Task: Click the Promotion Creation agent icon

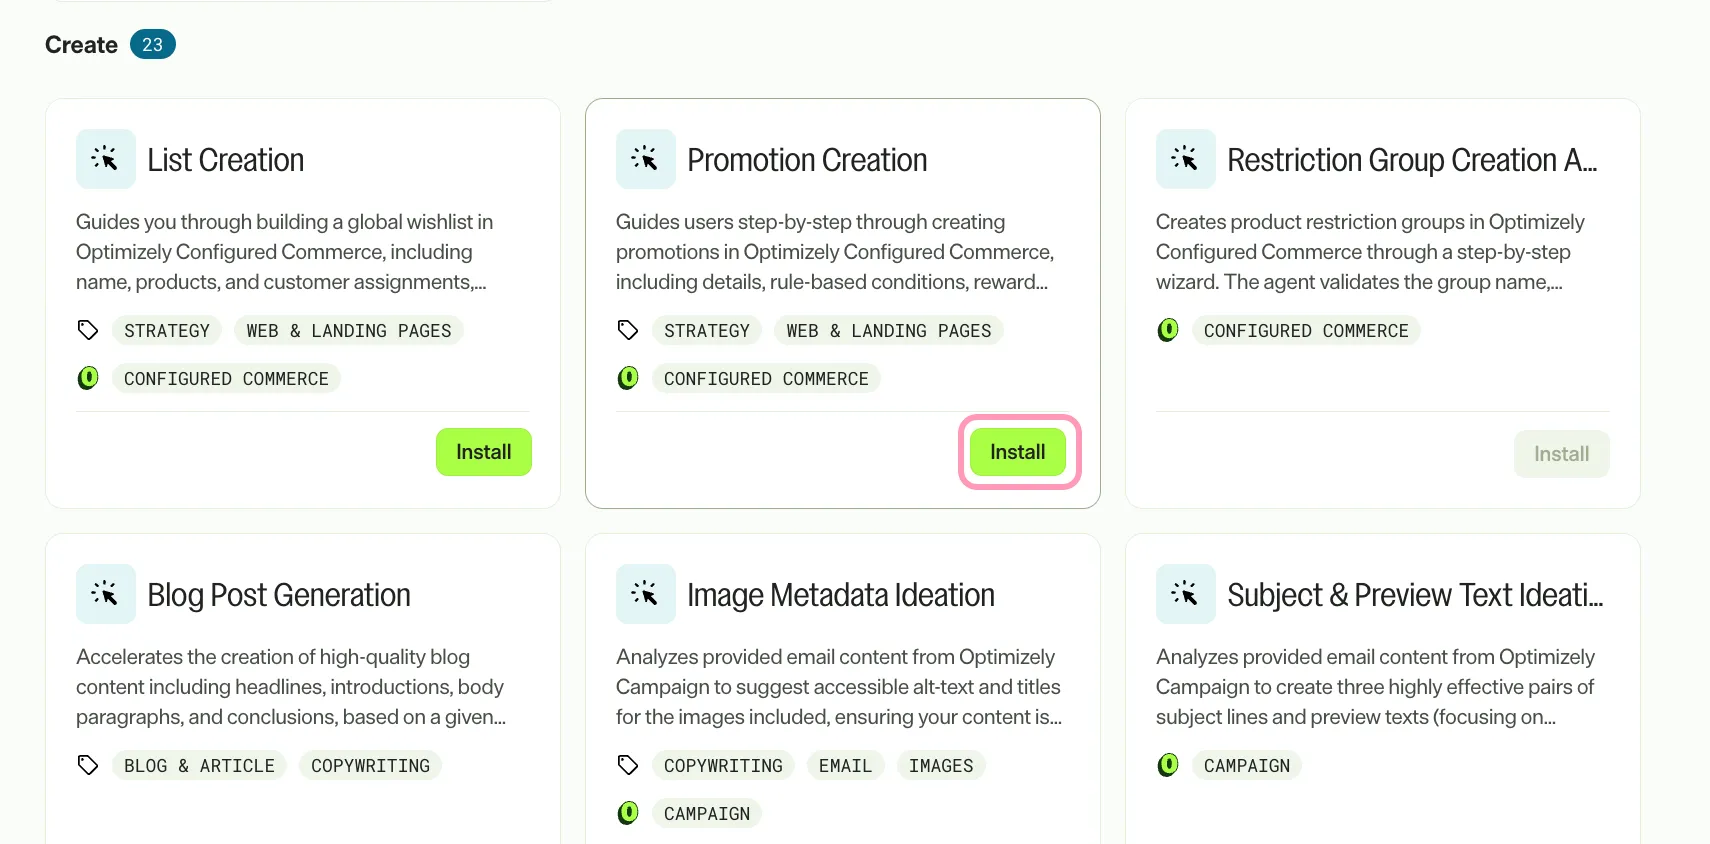Action: point(646,159)
